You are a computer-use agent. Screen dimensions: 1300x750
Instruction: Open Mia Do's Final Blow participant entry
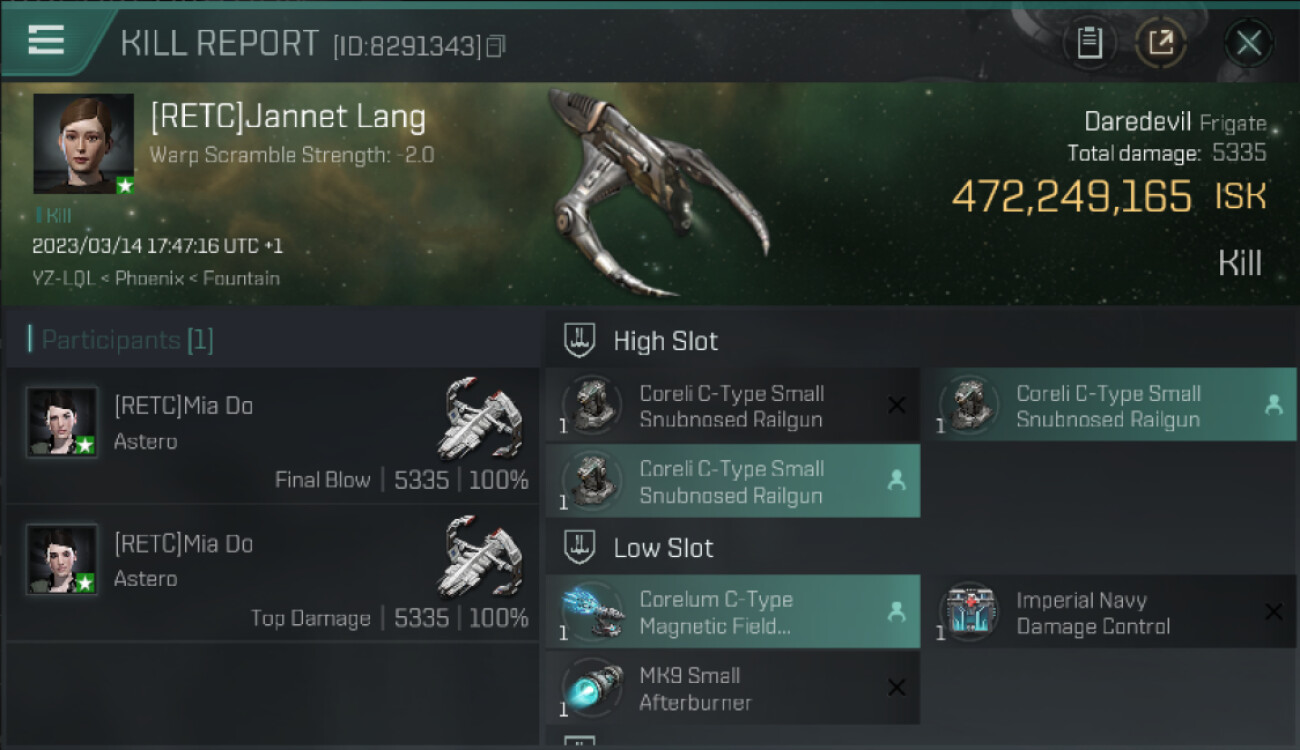[x=273, y=436]
